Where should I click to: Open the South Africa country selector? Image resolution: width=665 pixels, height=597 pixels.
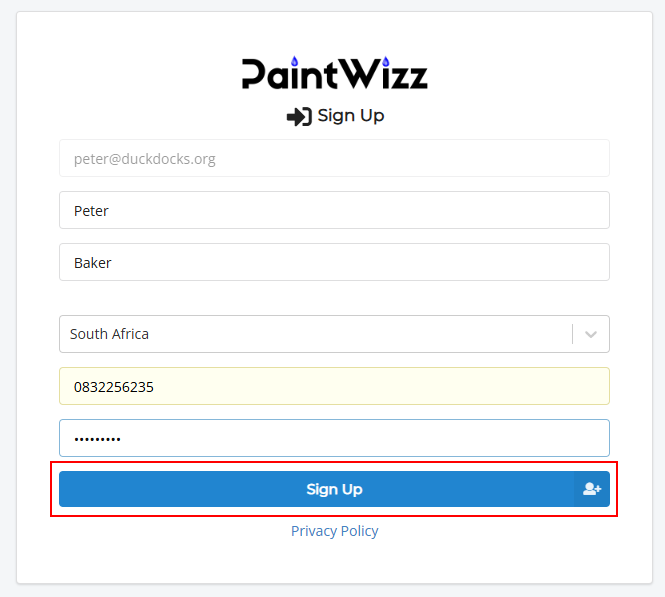click(x=334, y=334)
